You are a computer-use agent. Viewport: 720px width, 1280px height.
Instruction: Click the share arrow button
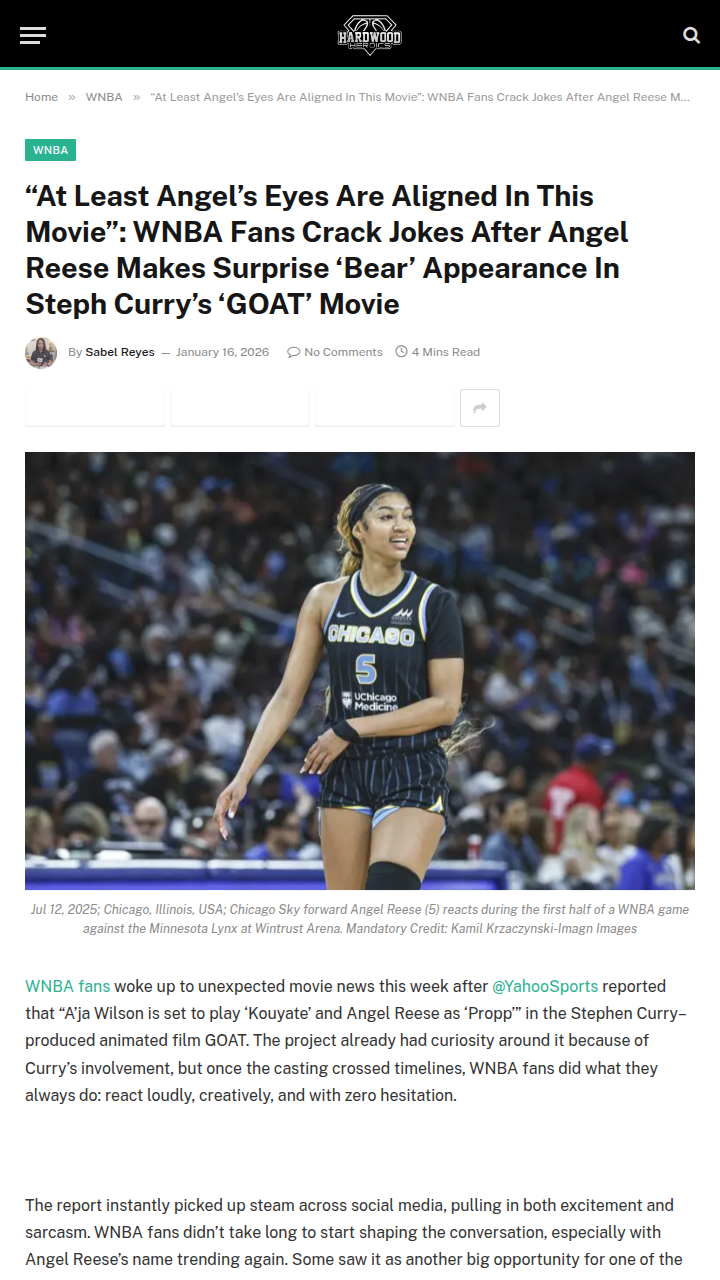pyautogui.click(x=480, y=408)
